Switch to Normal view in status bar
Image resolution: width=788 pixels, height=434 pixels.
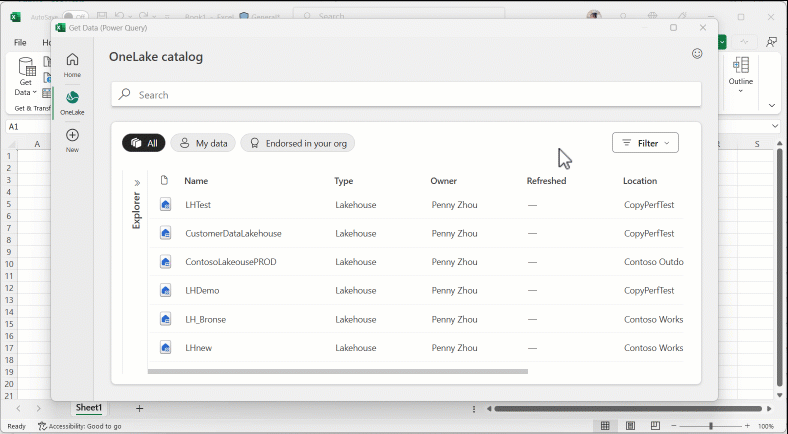[x=605, y=425]
